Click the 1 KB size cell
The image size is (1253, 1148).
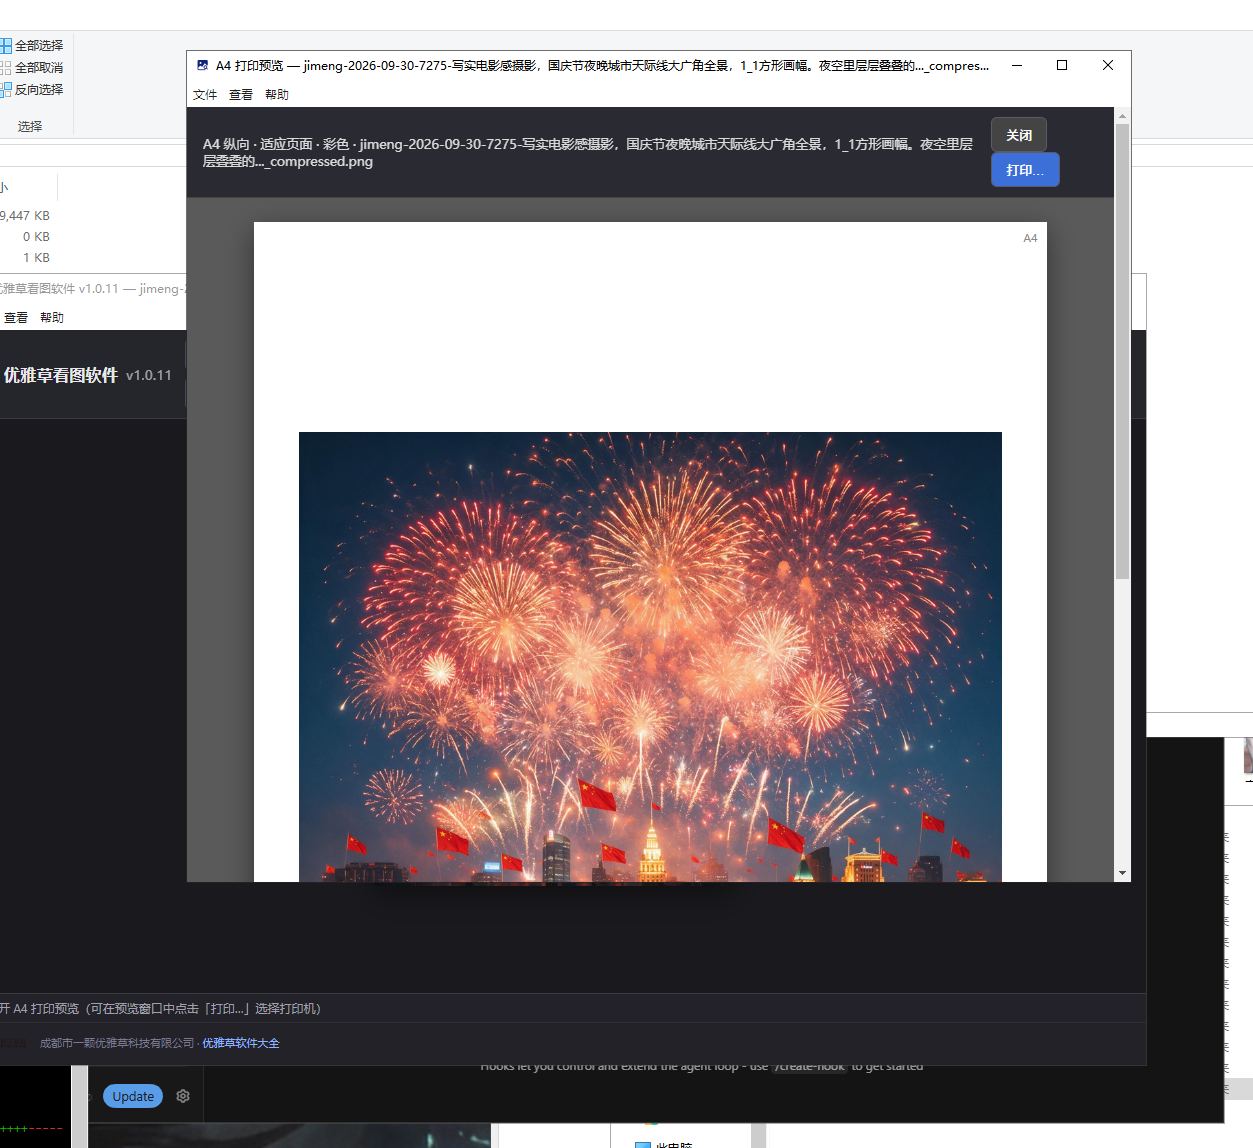click(36, 257)
